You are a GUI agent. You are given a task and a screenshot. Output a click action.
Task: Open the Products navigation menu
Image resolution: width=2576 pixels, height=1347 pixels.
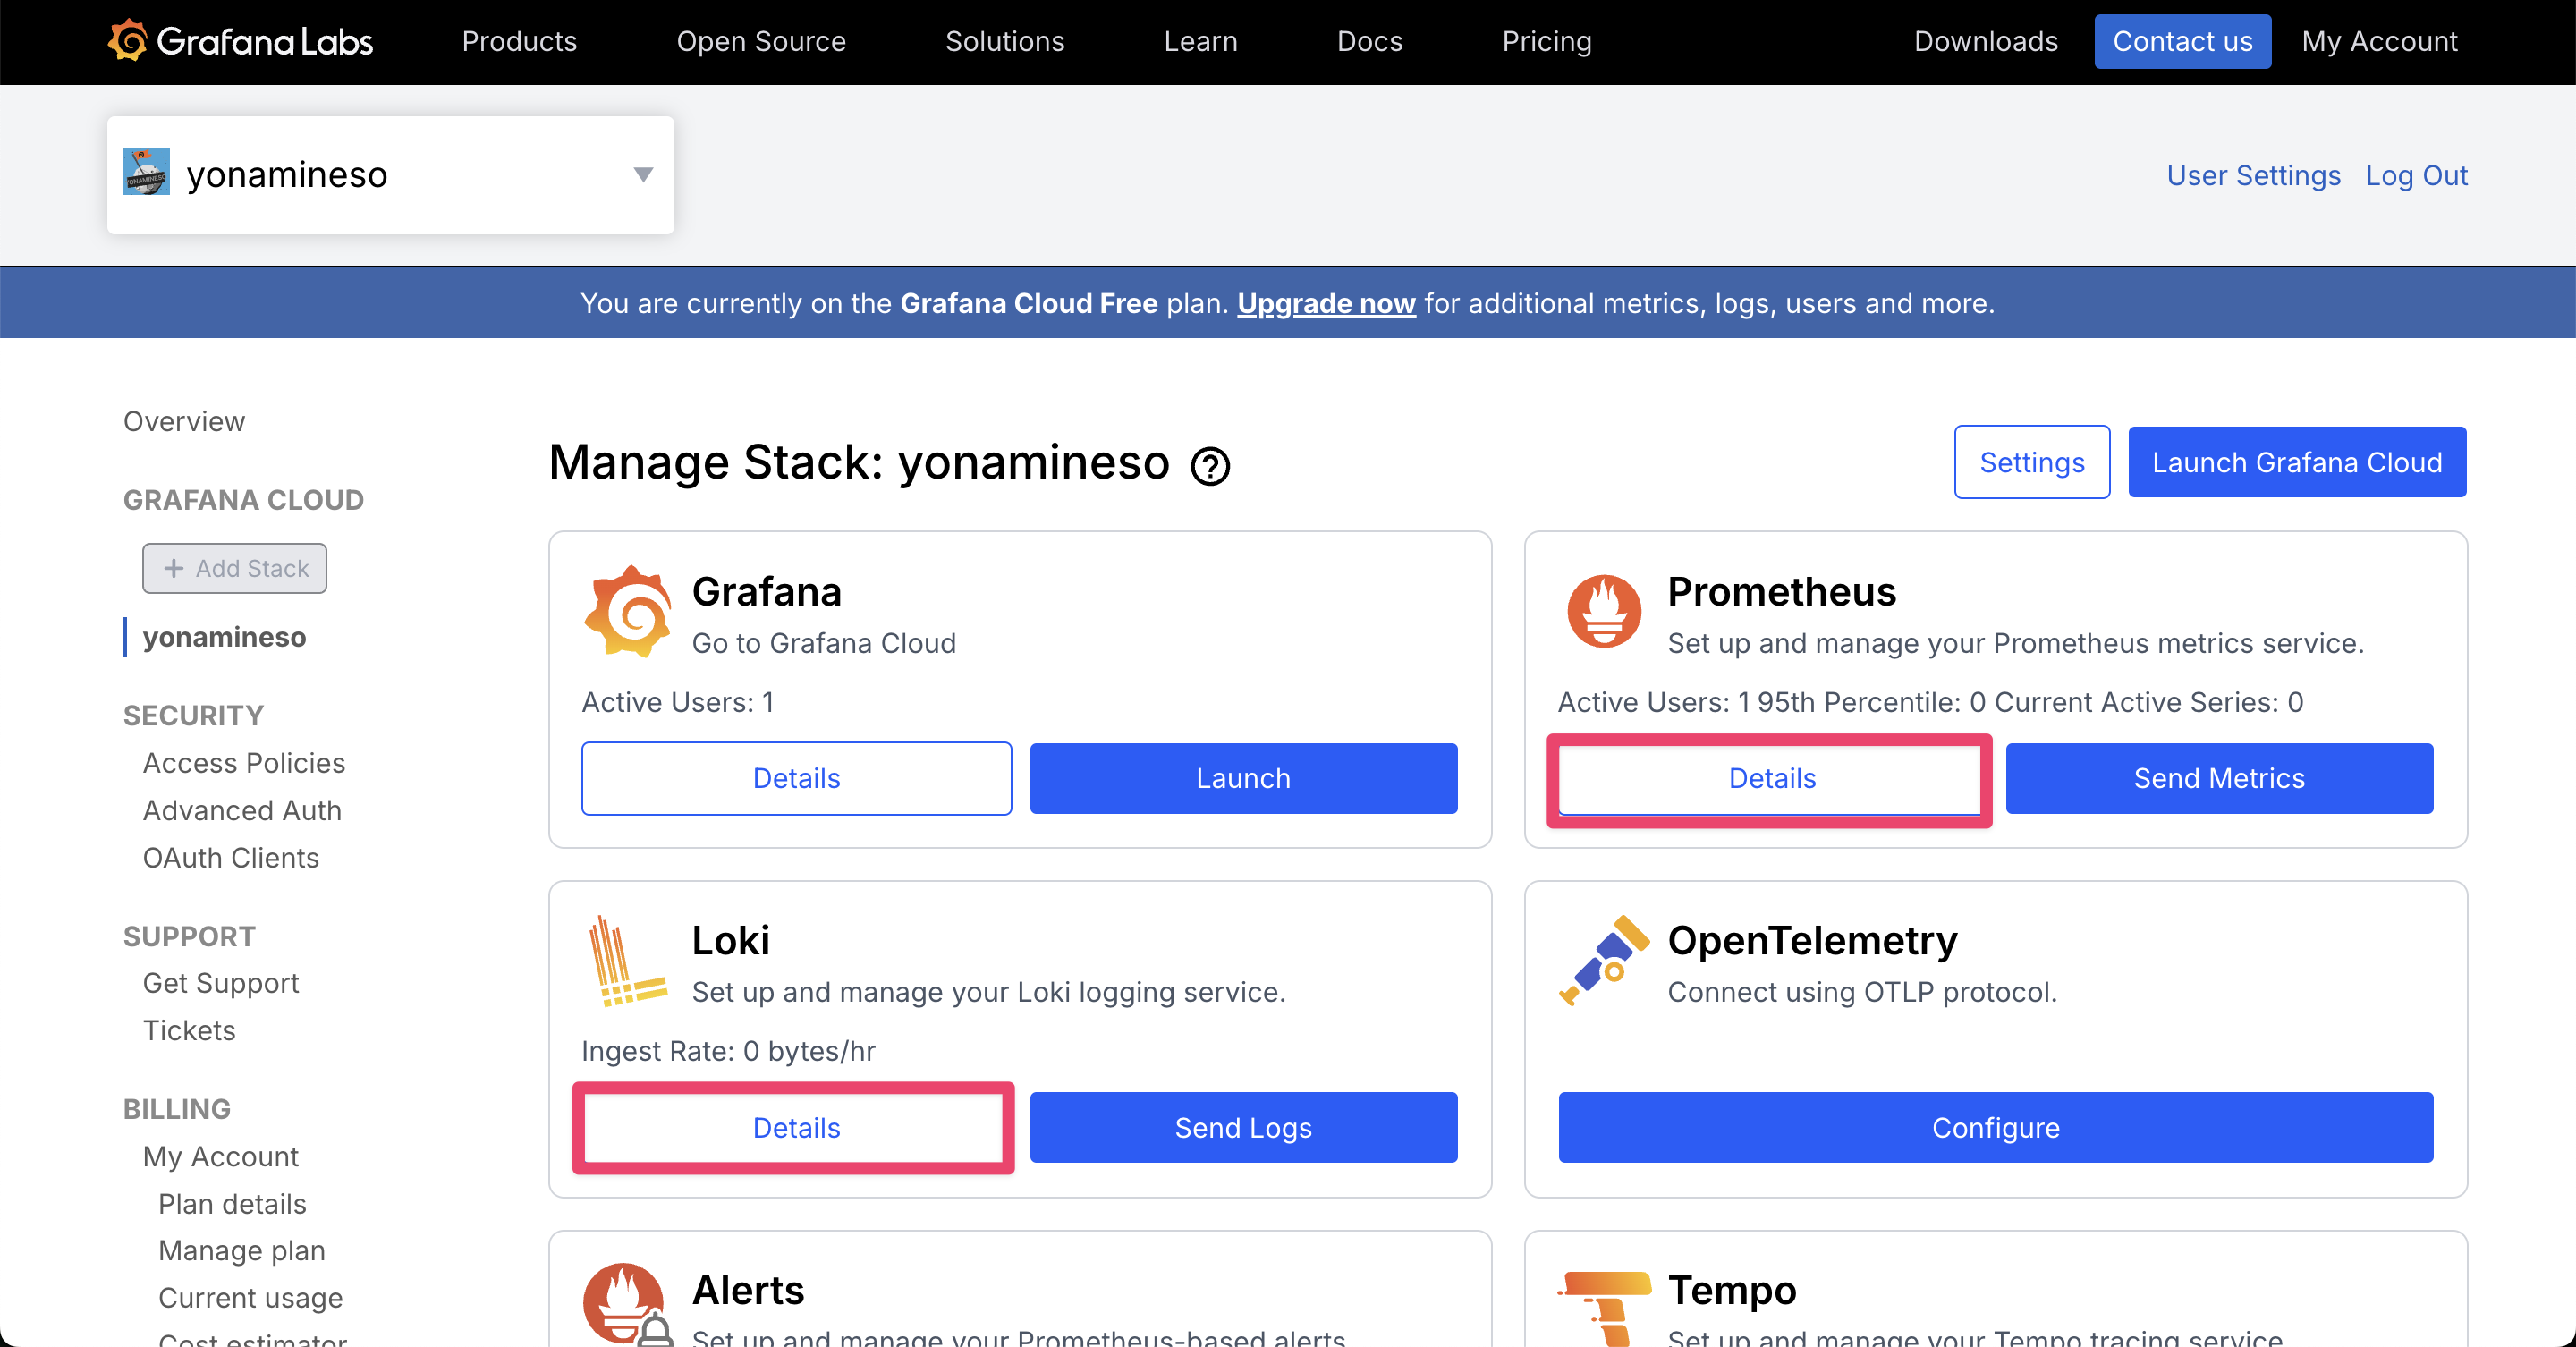[519, 41]
